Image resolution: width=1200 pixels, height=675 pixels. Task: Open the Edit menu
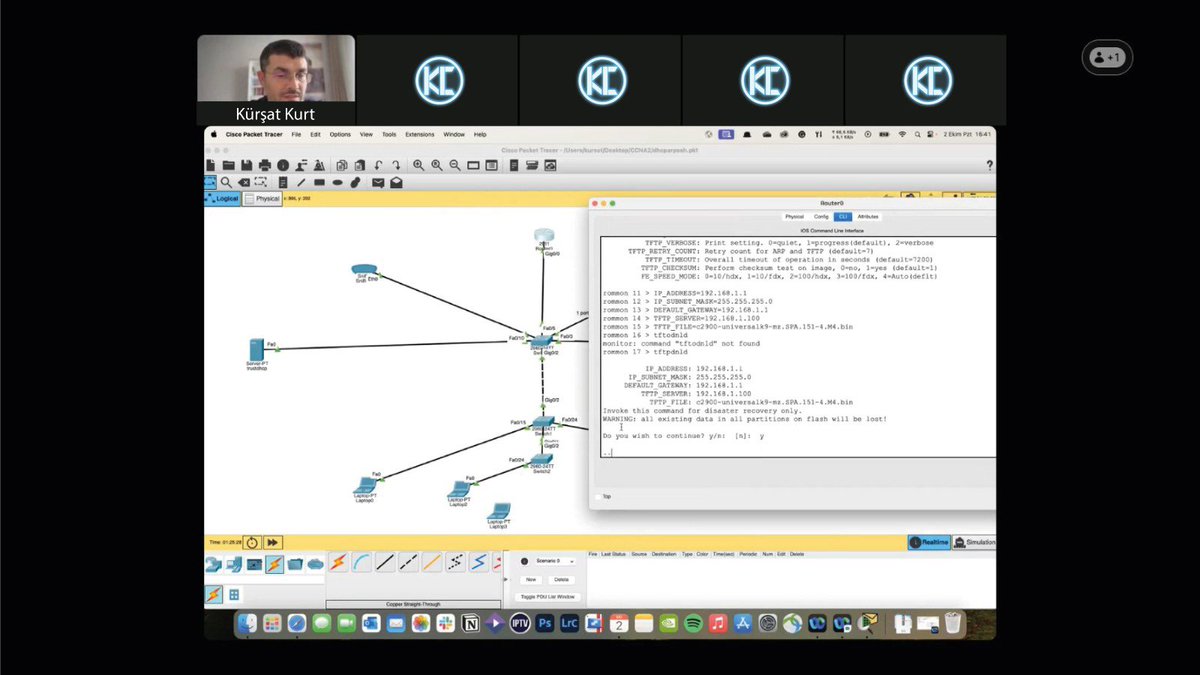pyautogui.click(x=315, y=134)
